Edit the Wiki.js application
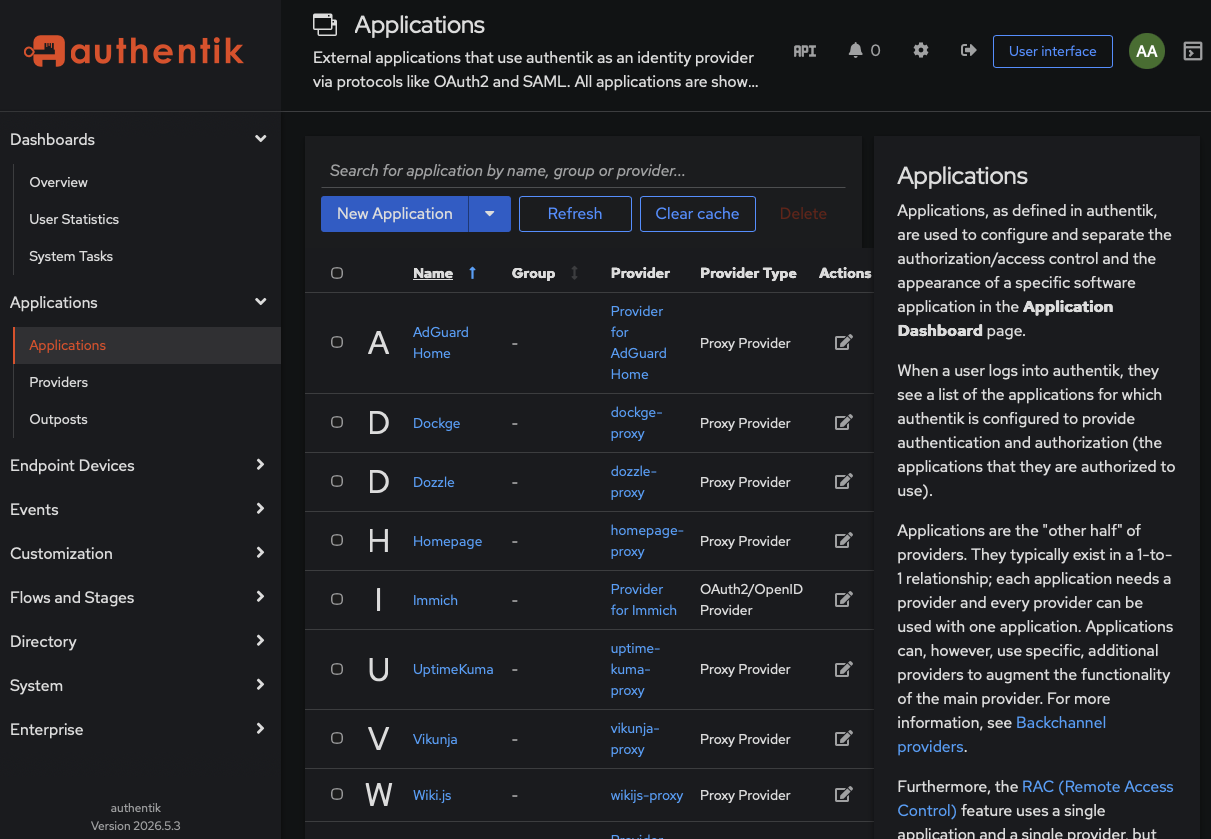This screenshot has width=1211, height=839. [844, 795]
